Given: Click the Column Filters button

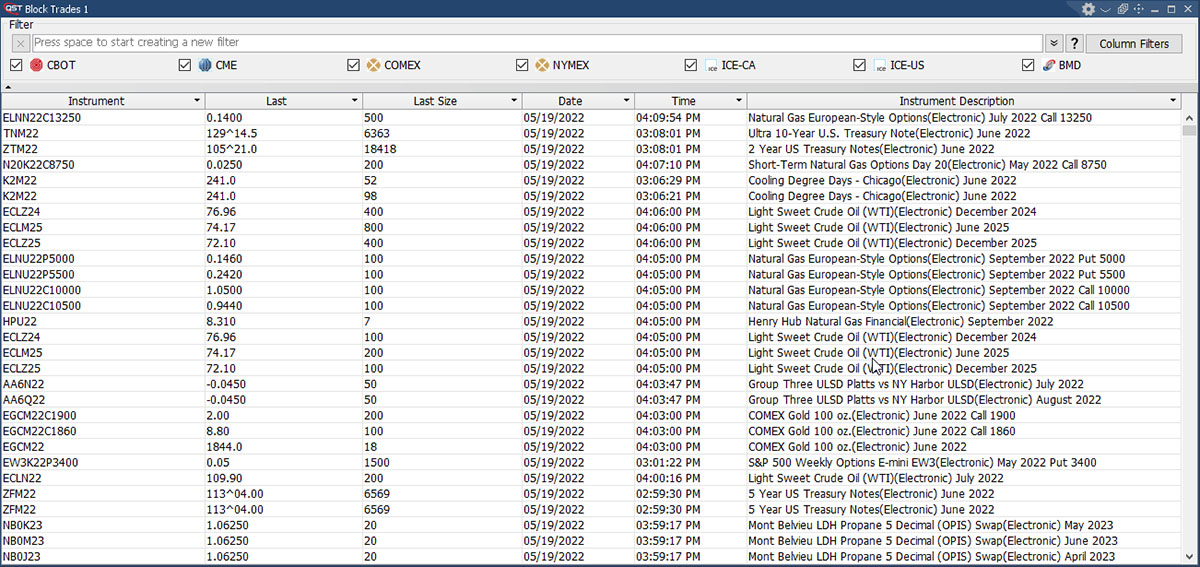Looking at the screenshot, I should 1133,44.
